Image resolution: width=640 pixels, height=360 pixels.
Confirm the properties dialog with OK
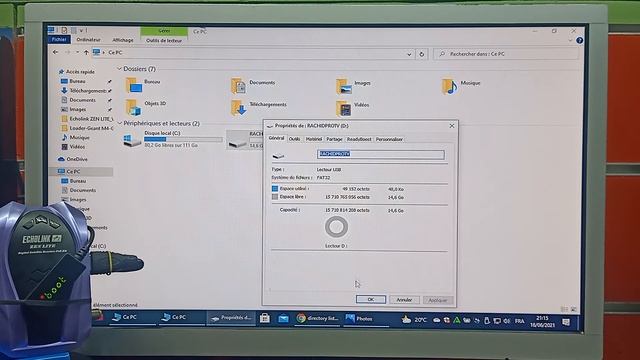(371, 299)
